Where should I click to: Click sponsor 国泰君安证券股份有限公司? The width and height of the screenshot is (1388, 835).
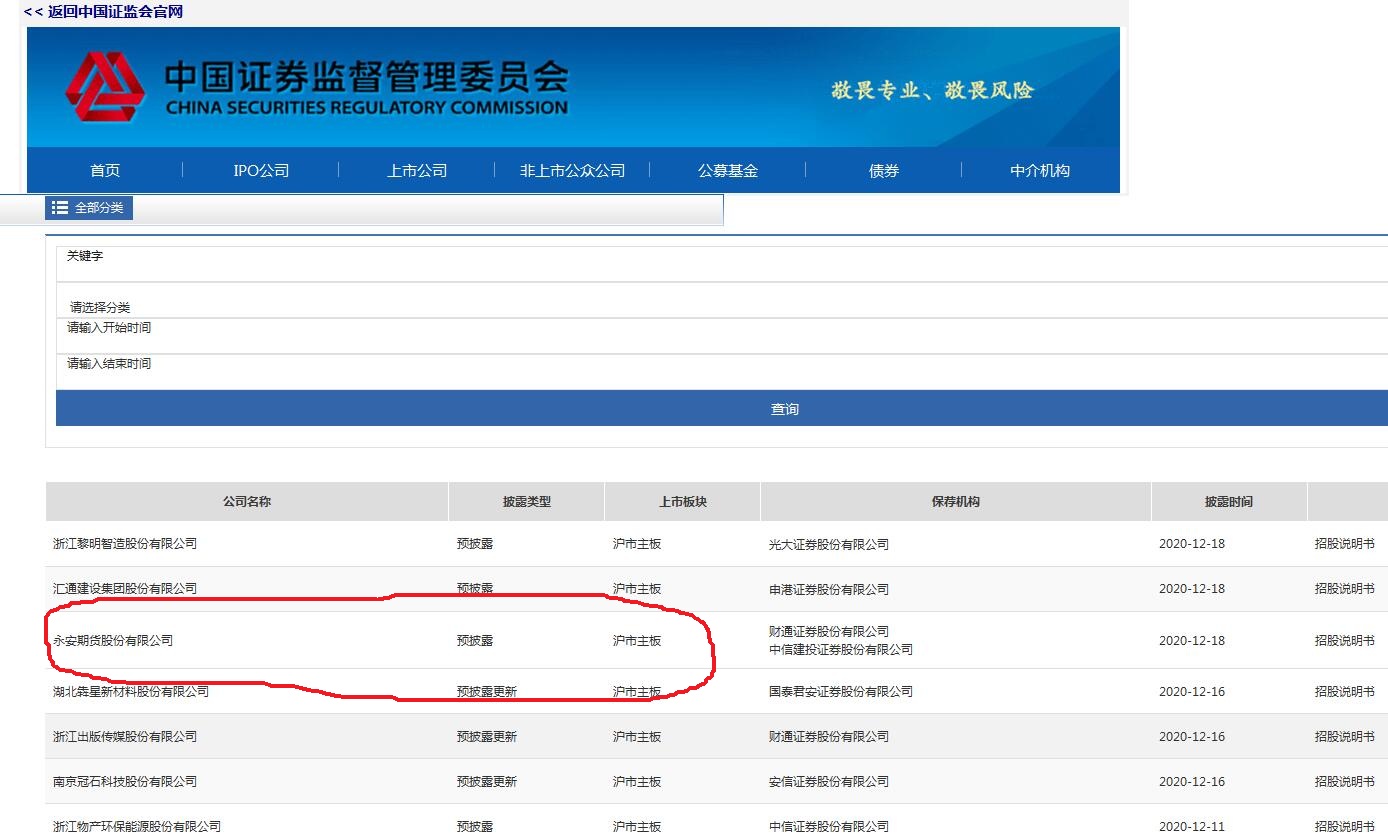[x=841, y=691]
